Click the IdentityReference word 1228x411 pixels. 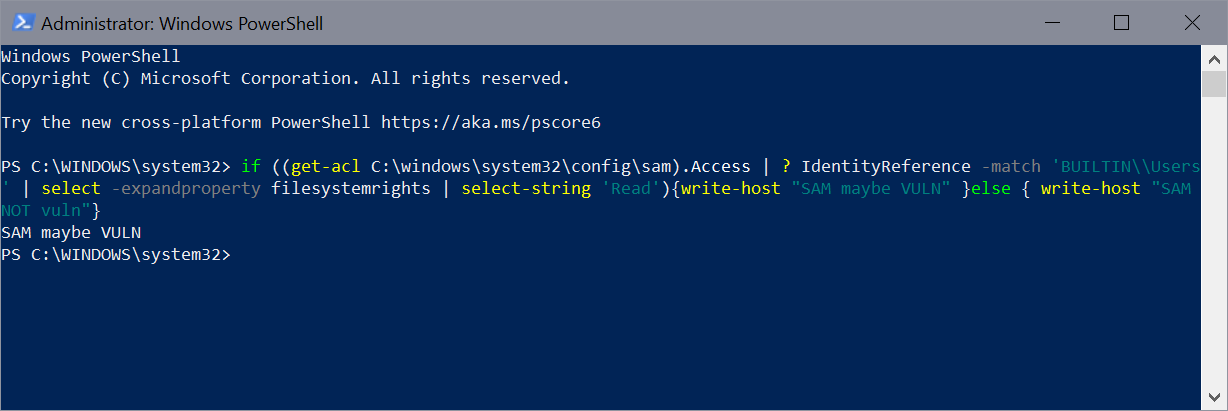click(x=883, y=166)
